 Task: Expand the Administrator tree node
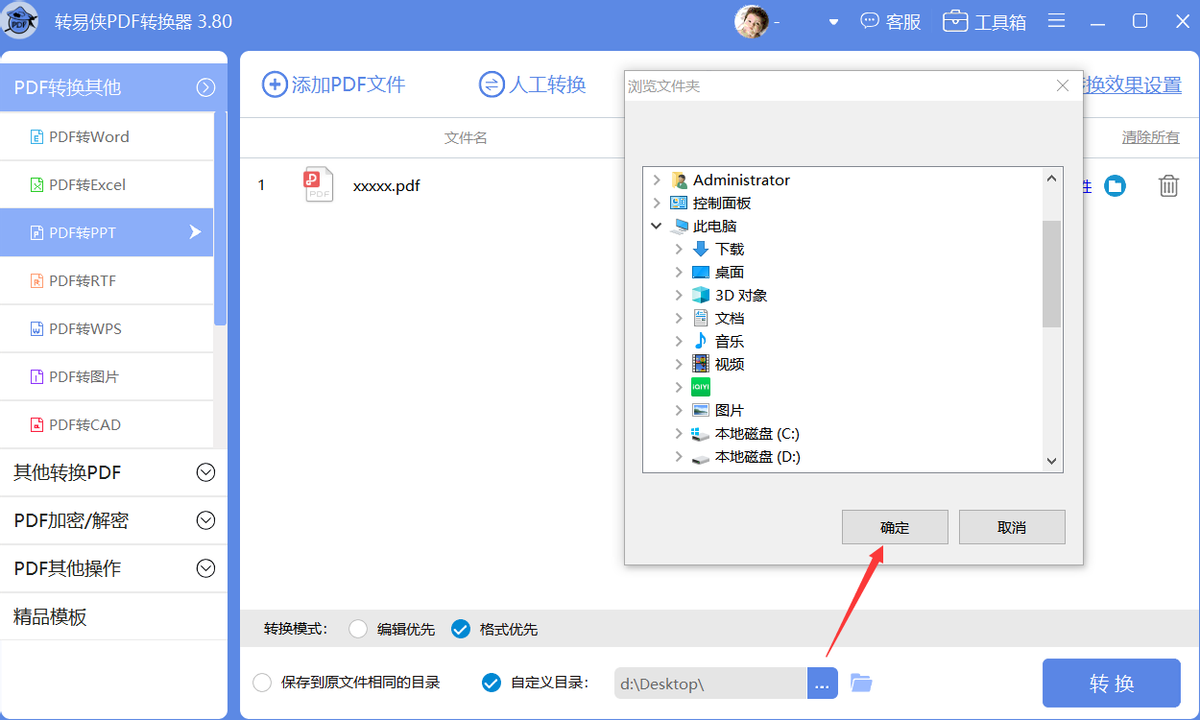tap(656, 180)
